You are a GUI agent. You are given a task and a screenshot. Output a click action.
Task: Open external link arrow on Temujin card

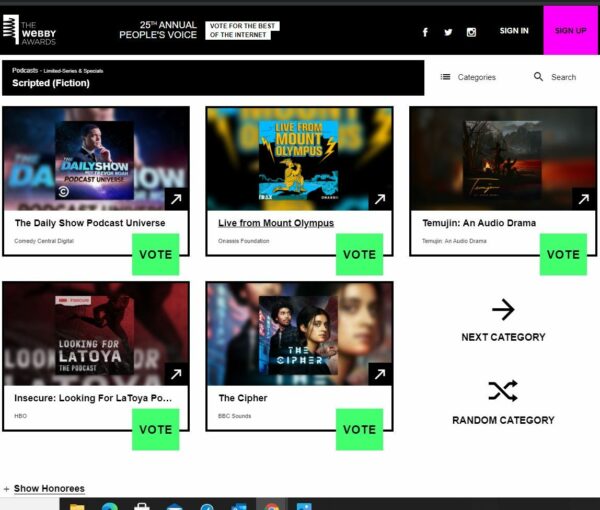(x=584, y=199)
